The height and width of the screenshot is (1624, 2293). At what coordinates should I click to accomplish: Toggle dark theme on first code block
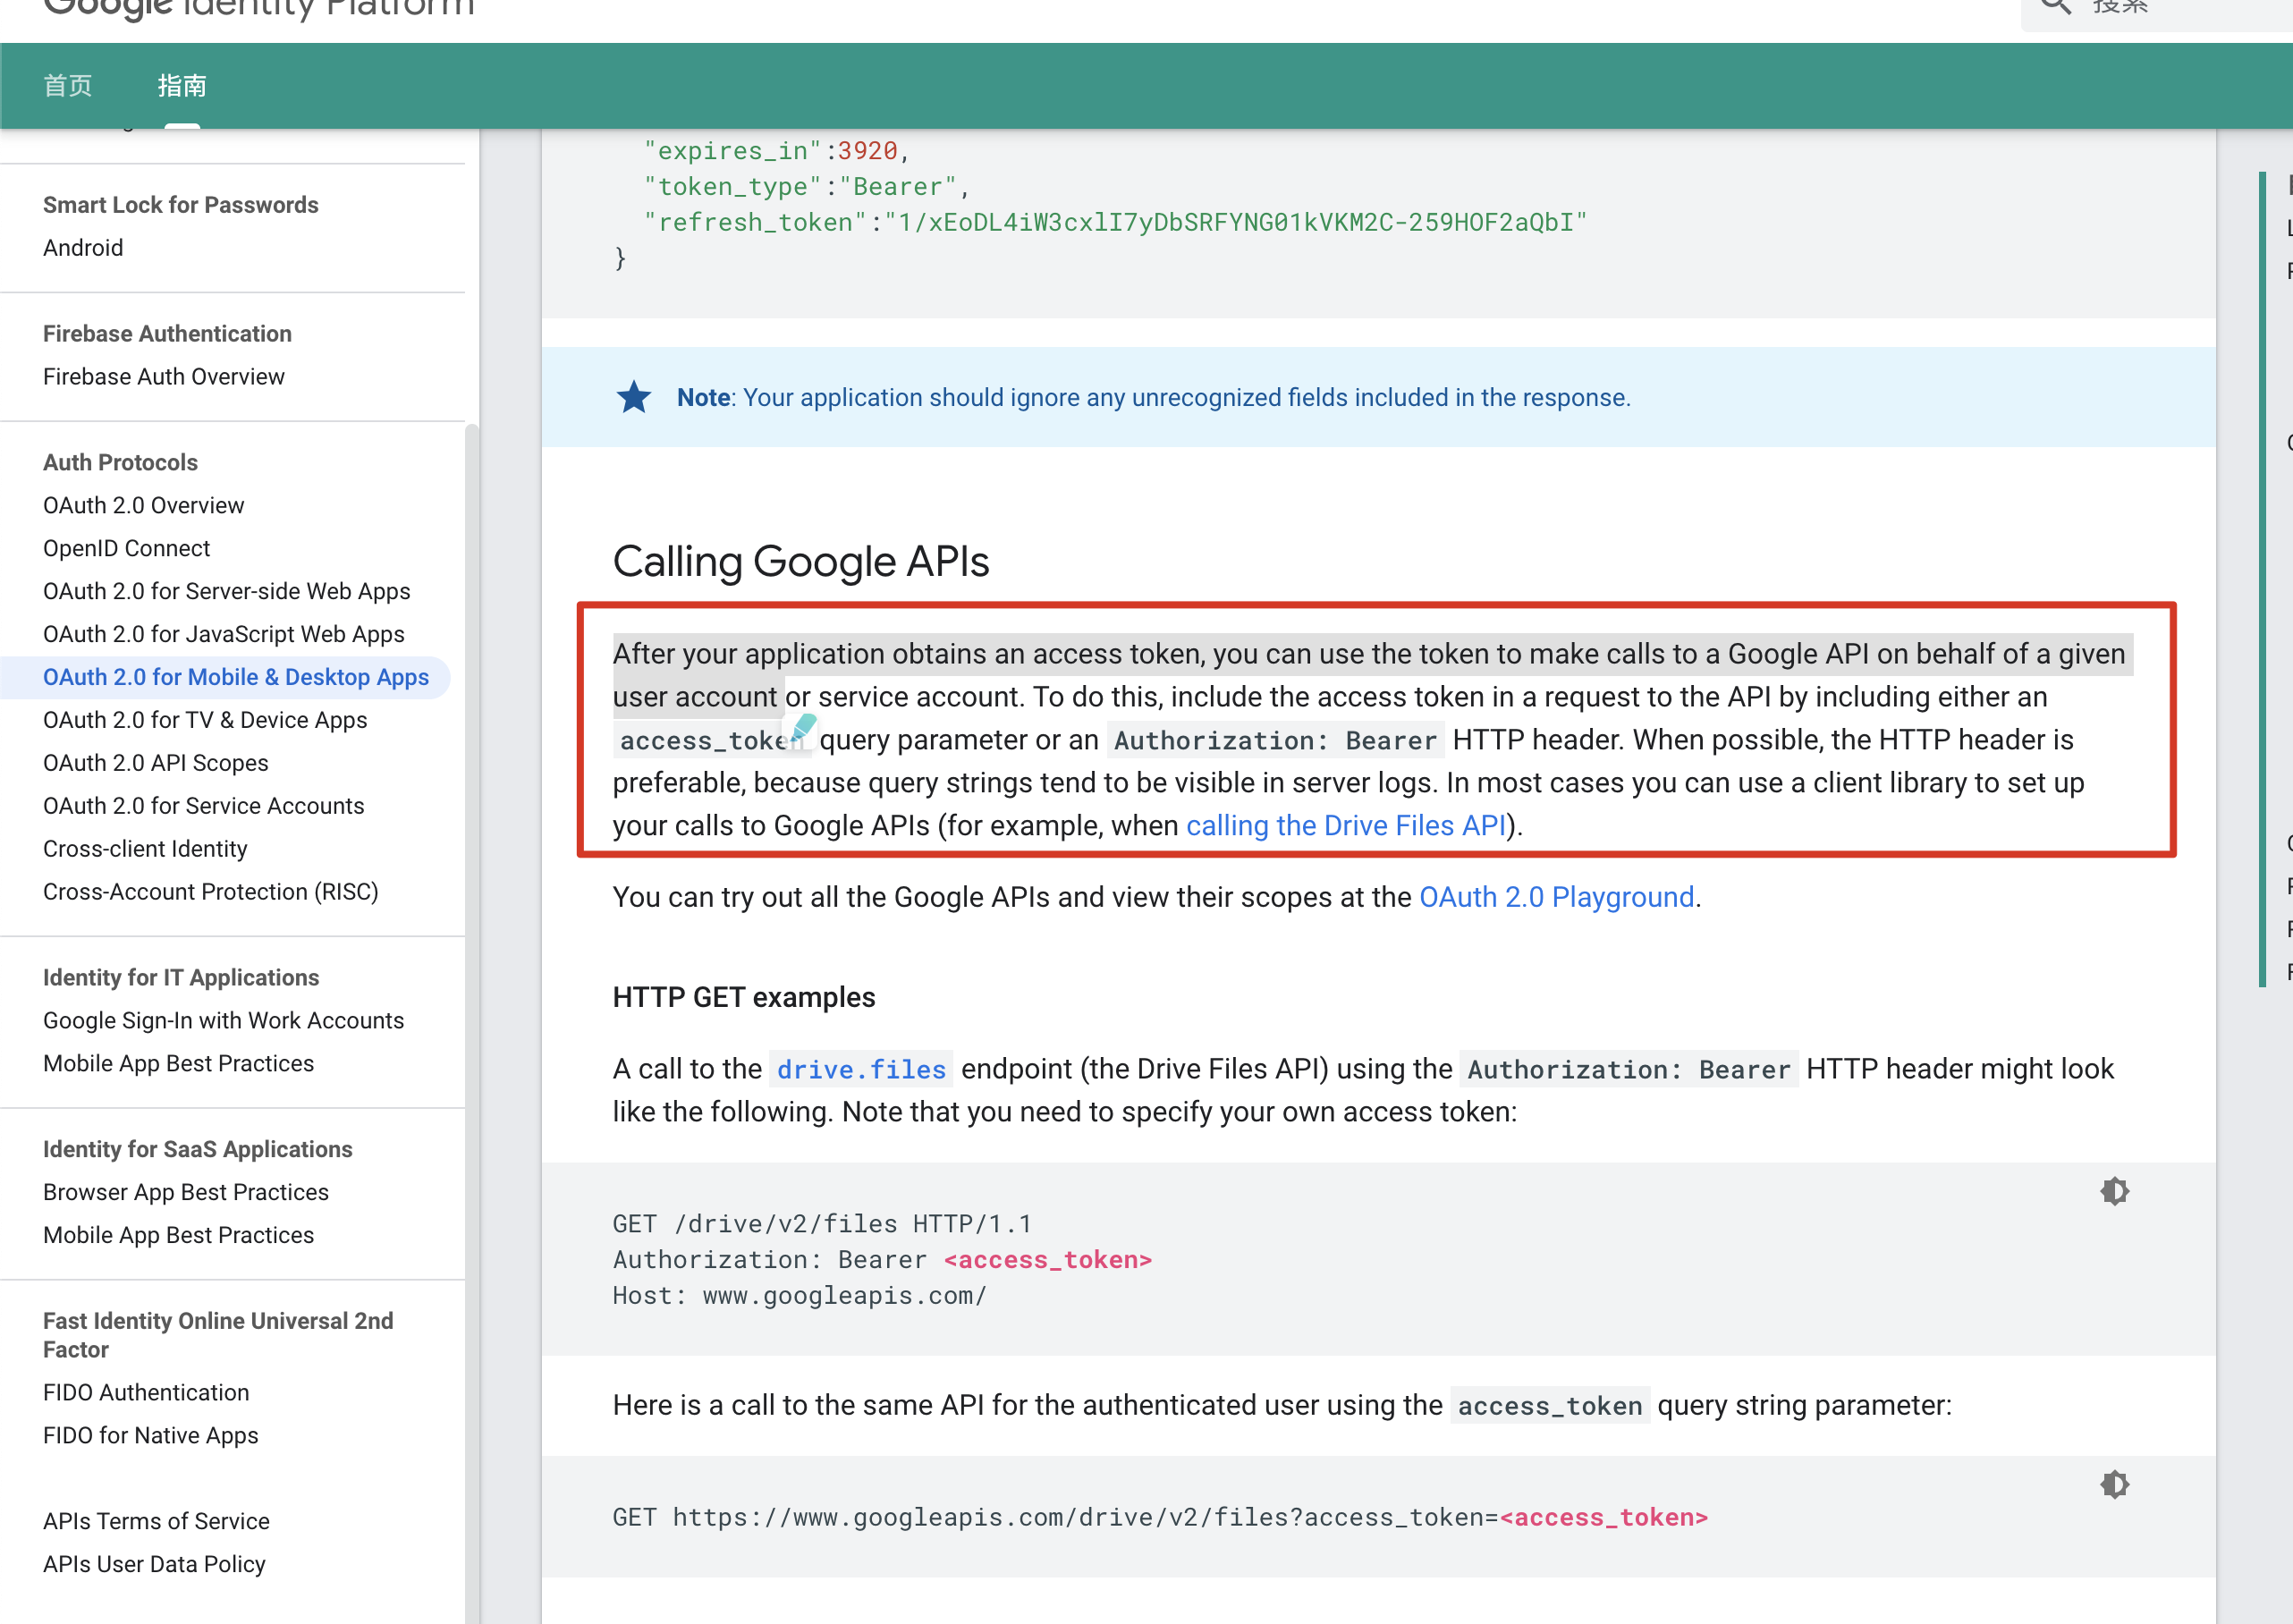coord(2114,1191)
